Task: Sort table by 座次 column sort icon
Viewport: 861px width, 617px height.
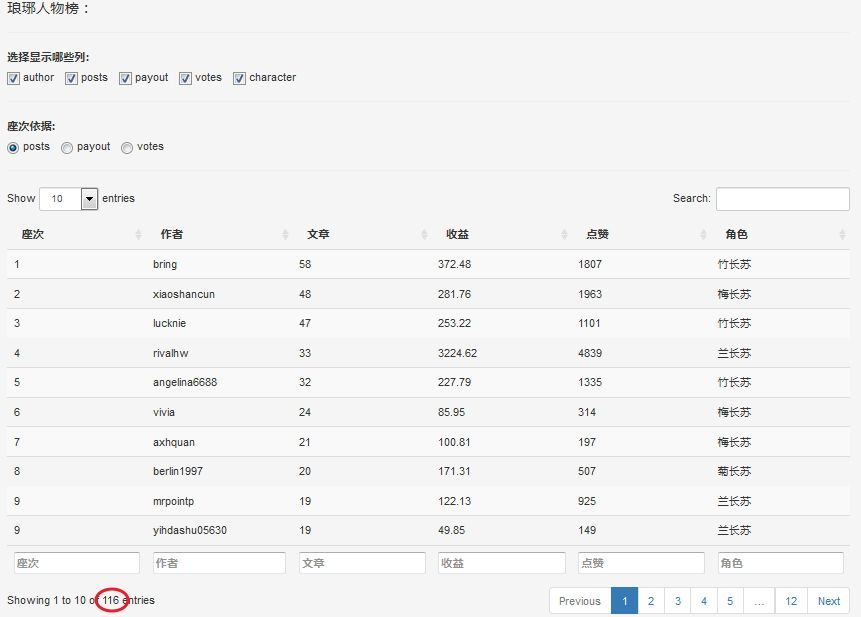Action: [x=138, y=235]
